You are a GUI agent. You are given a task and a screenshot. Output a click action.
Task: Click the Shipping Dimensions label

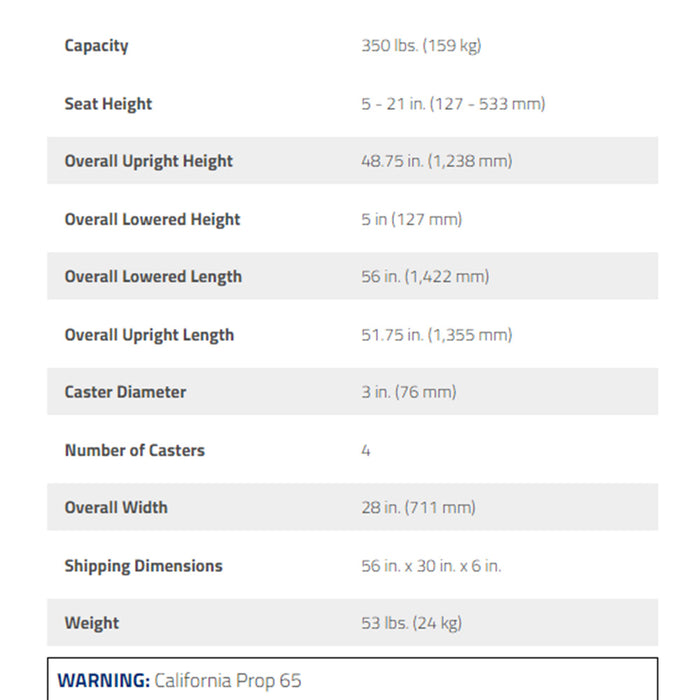pos(143,566)
